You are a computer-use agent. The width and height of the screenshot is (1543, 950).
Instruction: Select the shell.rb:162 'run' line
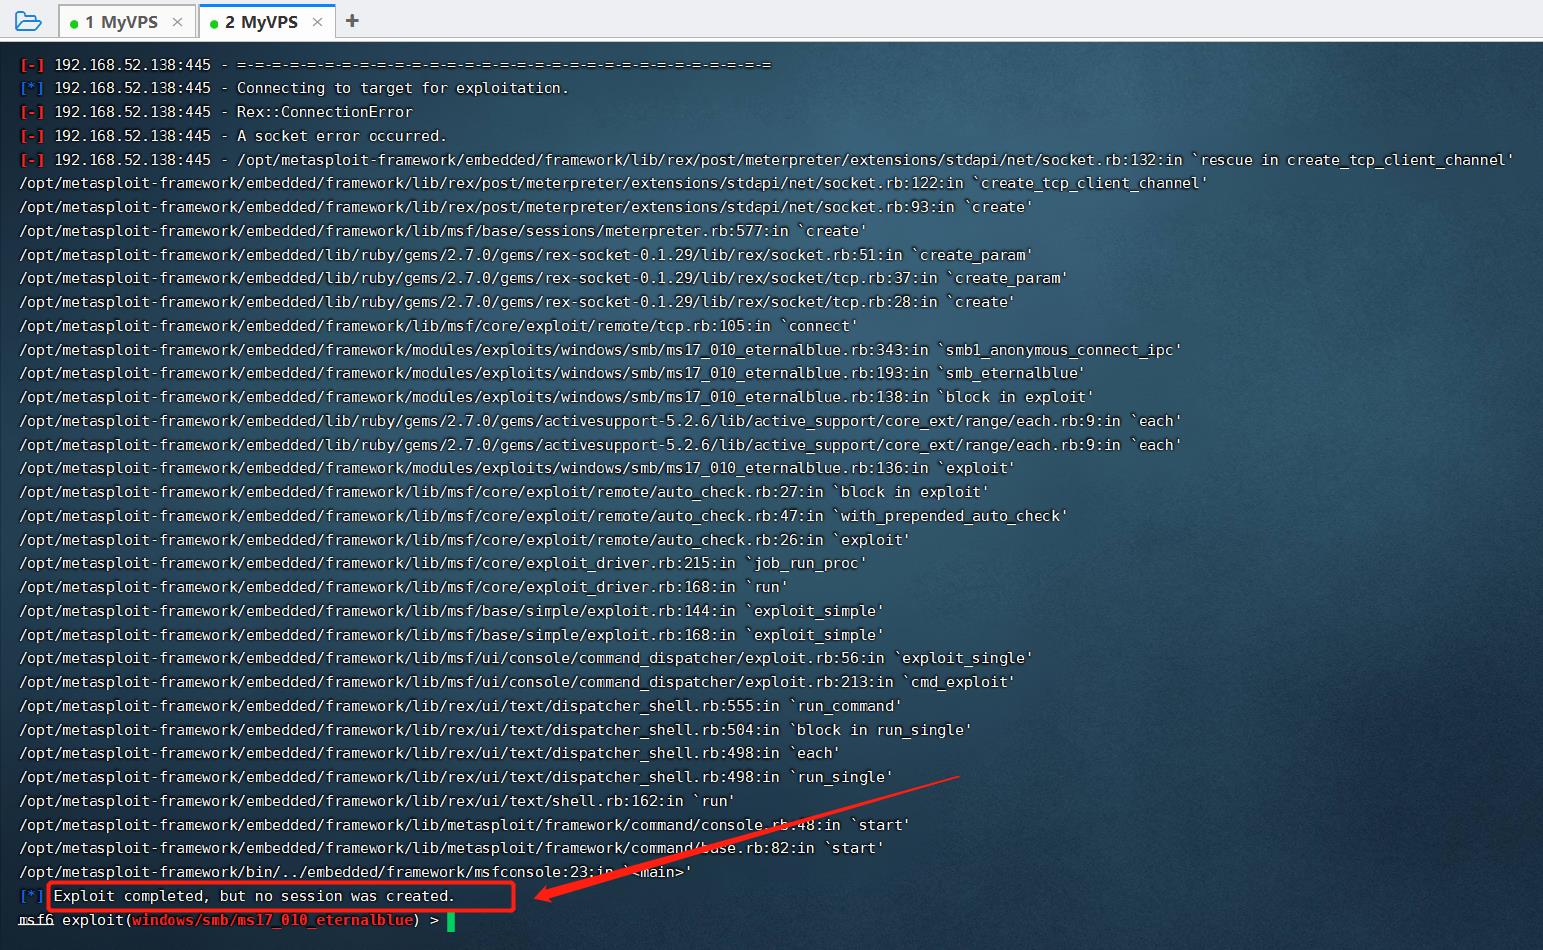(x=377, y=801)
